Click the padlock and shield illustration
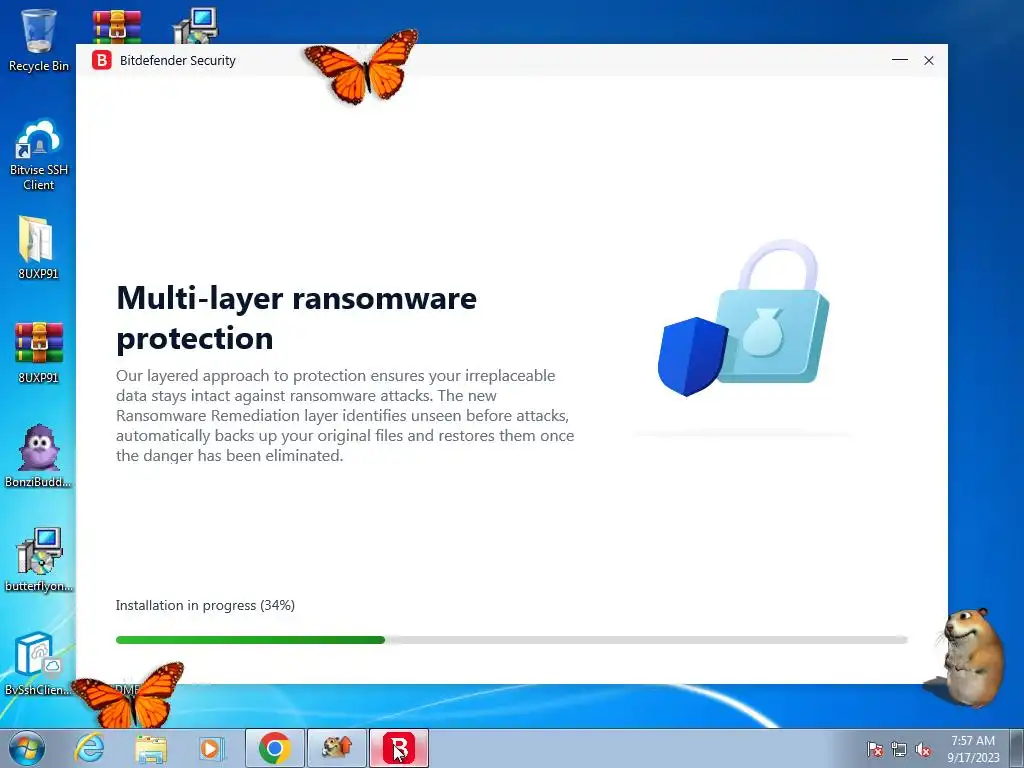1024x768 pixels. click(743, 318)
